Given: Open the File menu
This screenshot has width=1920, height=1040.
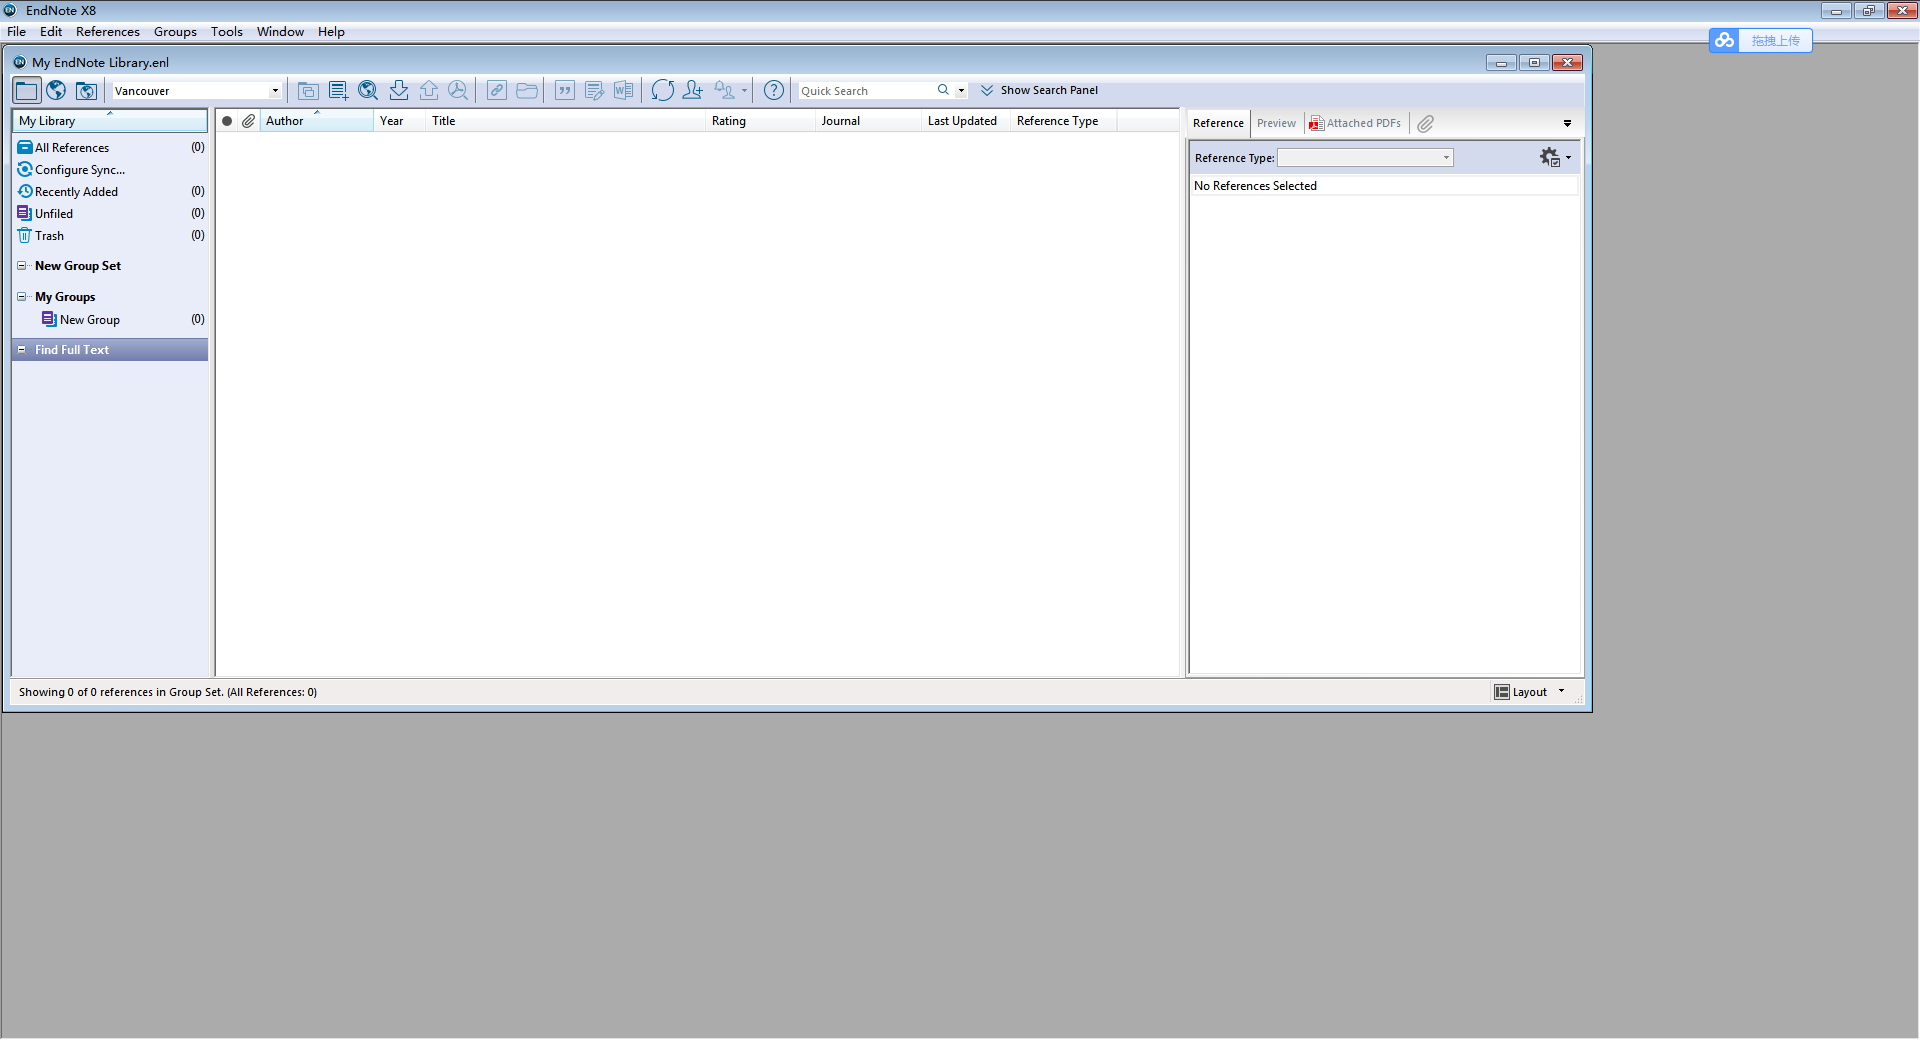Looking at the screenshot, I should click(x=16, y=32).
